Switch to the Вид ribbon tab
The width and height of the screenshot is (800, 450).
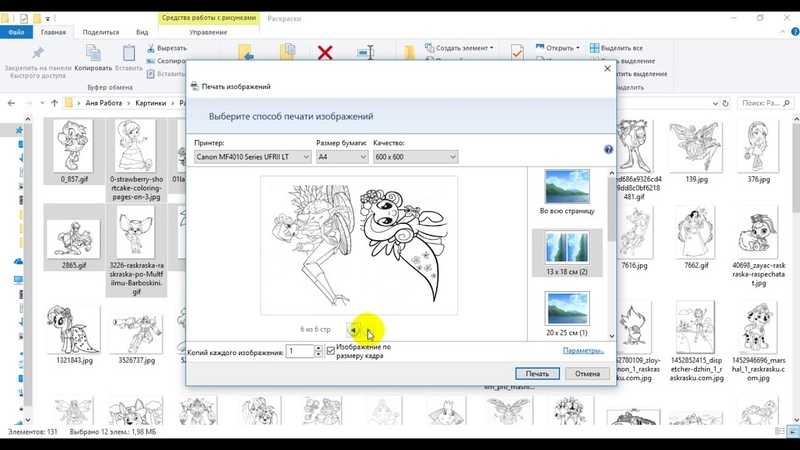(142, 32)
